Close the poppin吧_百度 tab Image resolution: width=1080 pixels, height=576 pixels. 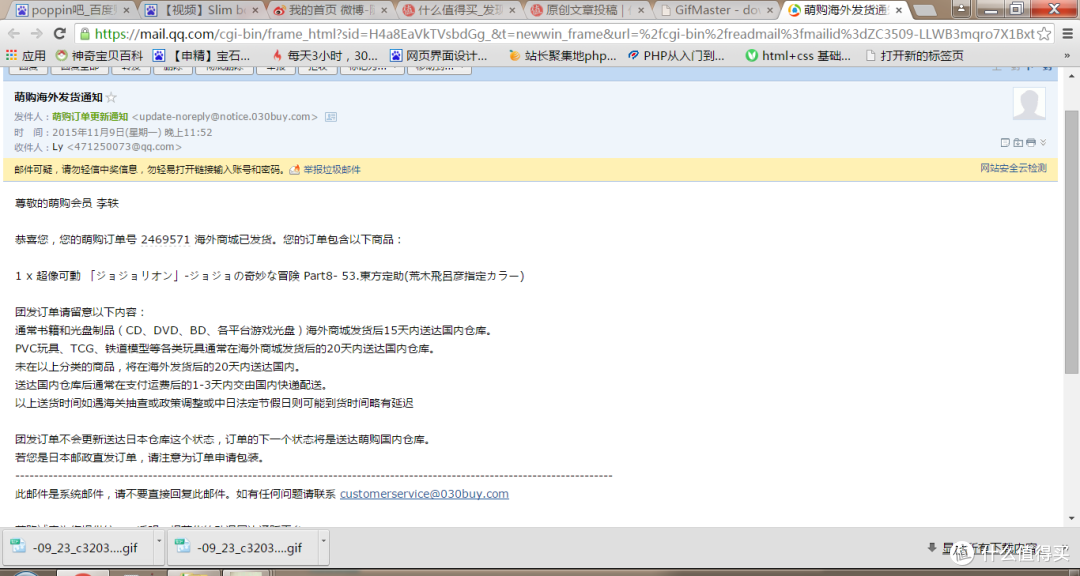125,10
